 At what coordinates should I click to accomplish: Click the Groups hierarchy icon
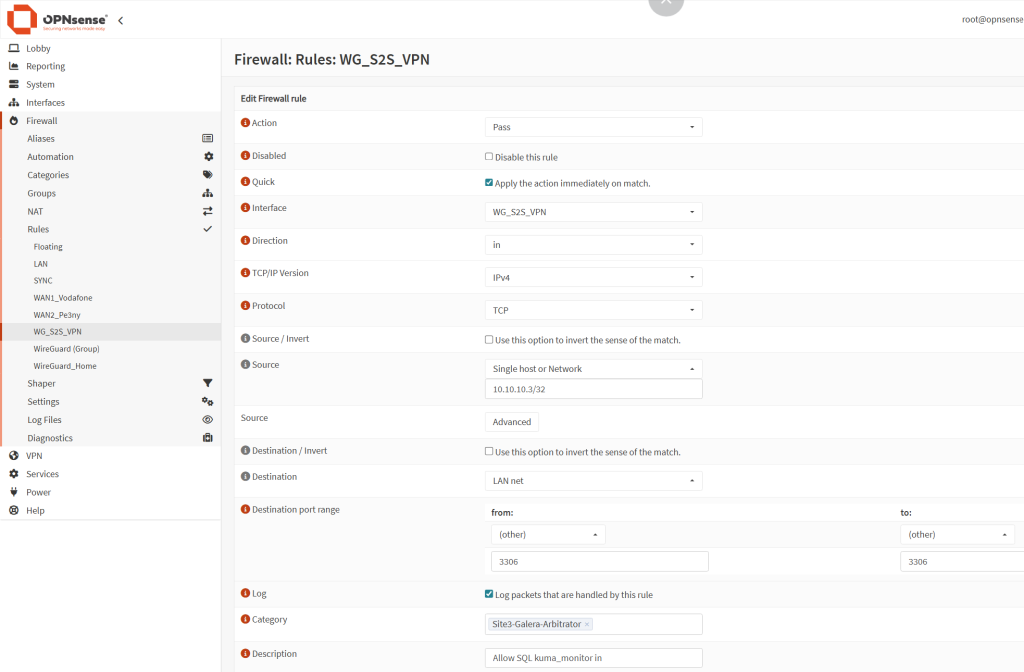(207, 193)
